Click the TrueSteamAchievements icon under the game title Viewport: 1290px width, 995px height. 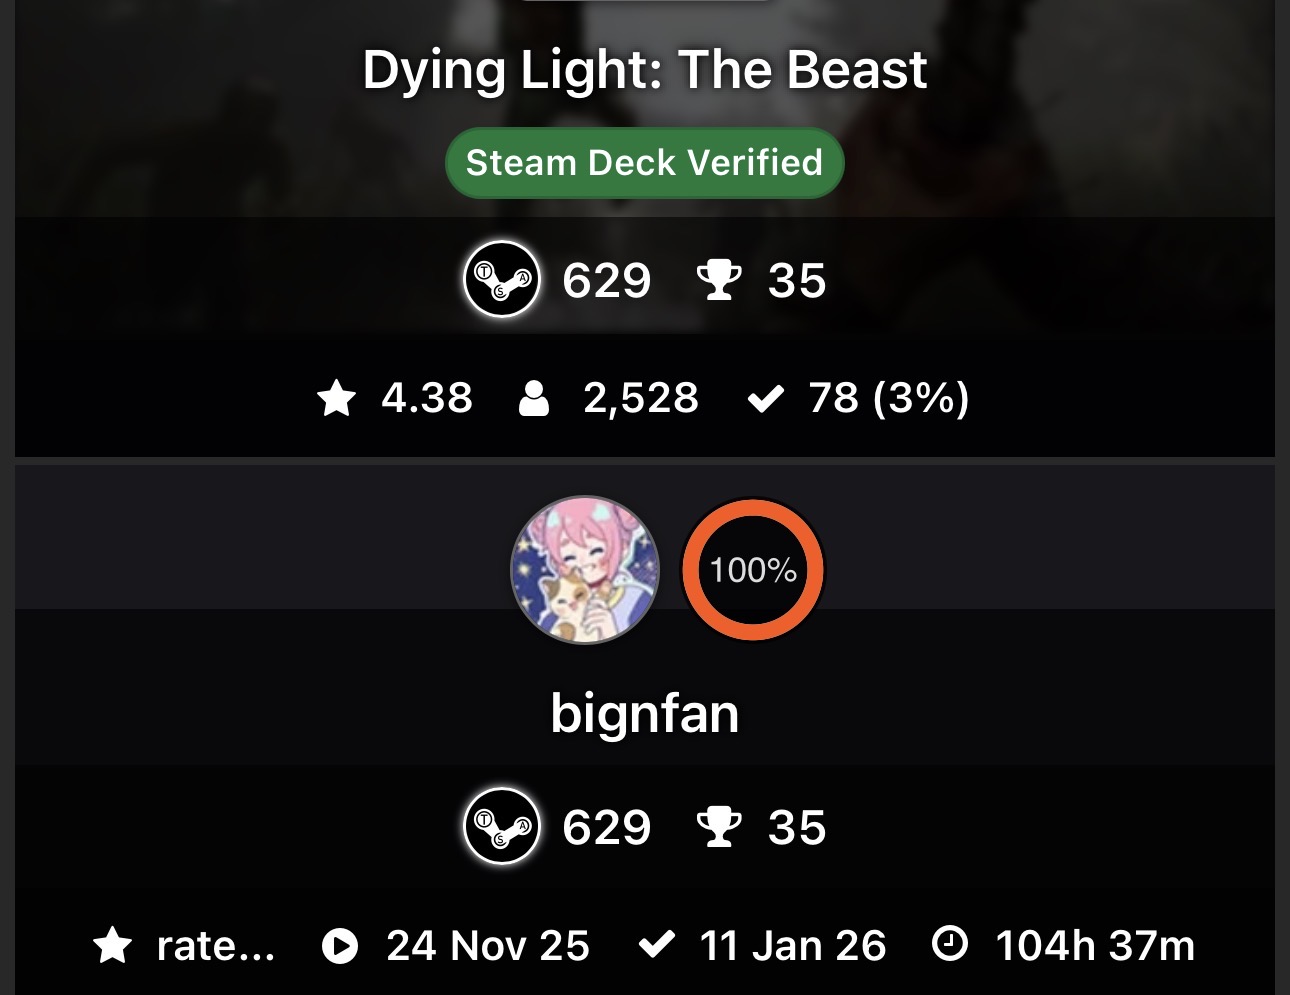[502, 279]
